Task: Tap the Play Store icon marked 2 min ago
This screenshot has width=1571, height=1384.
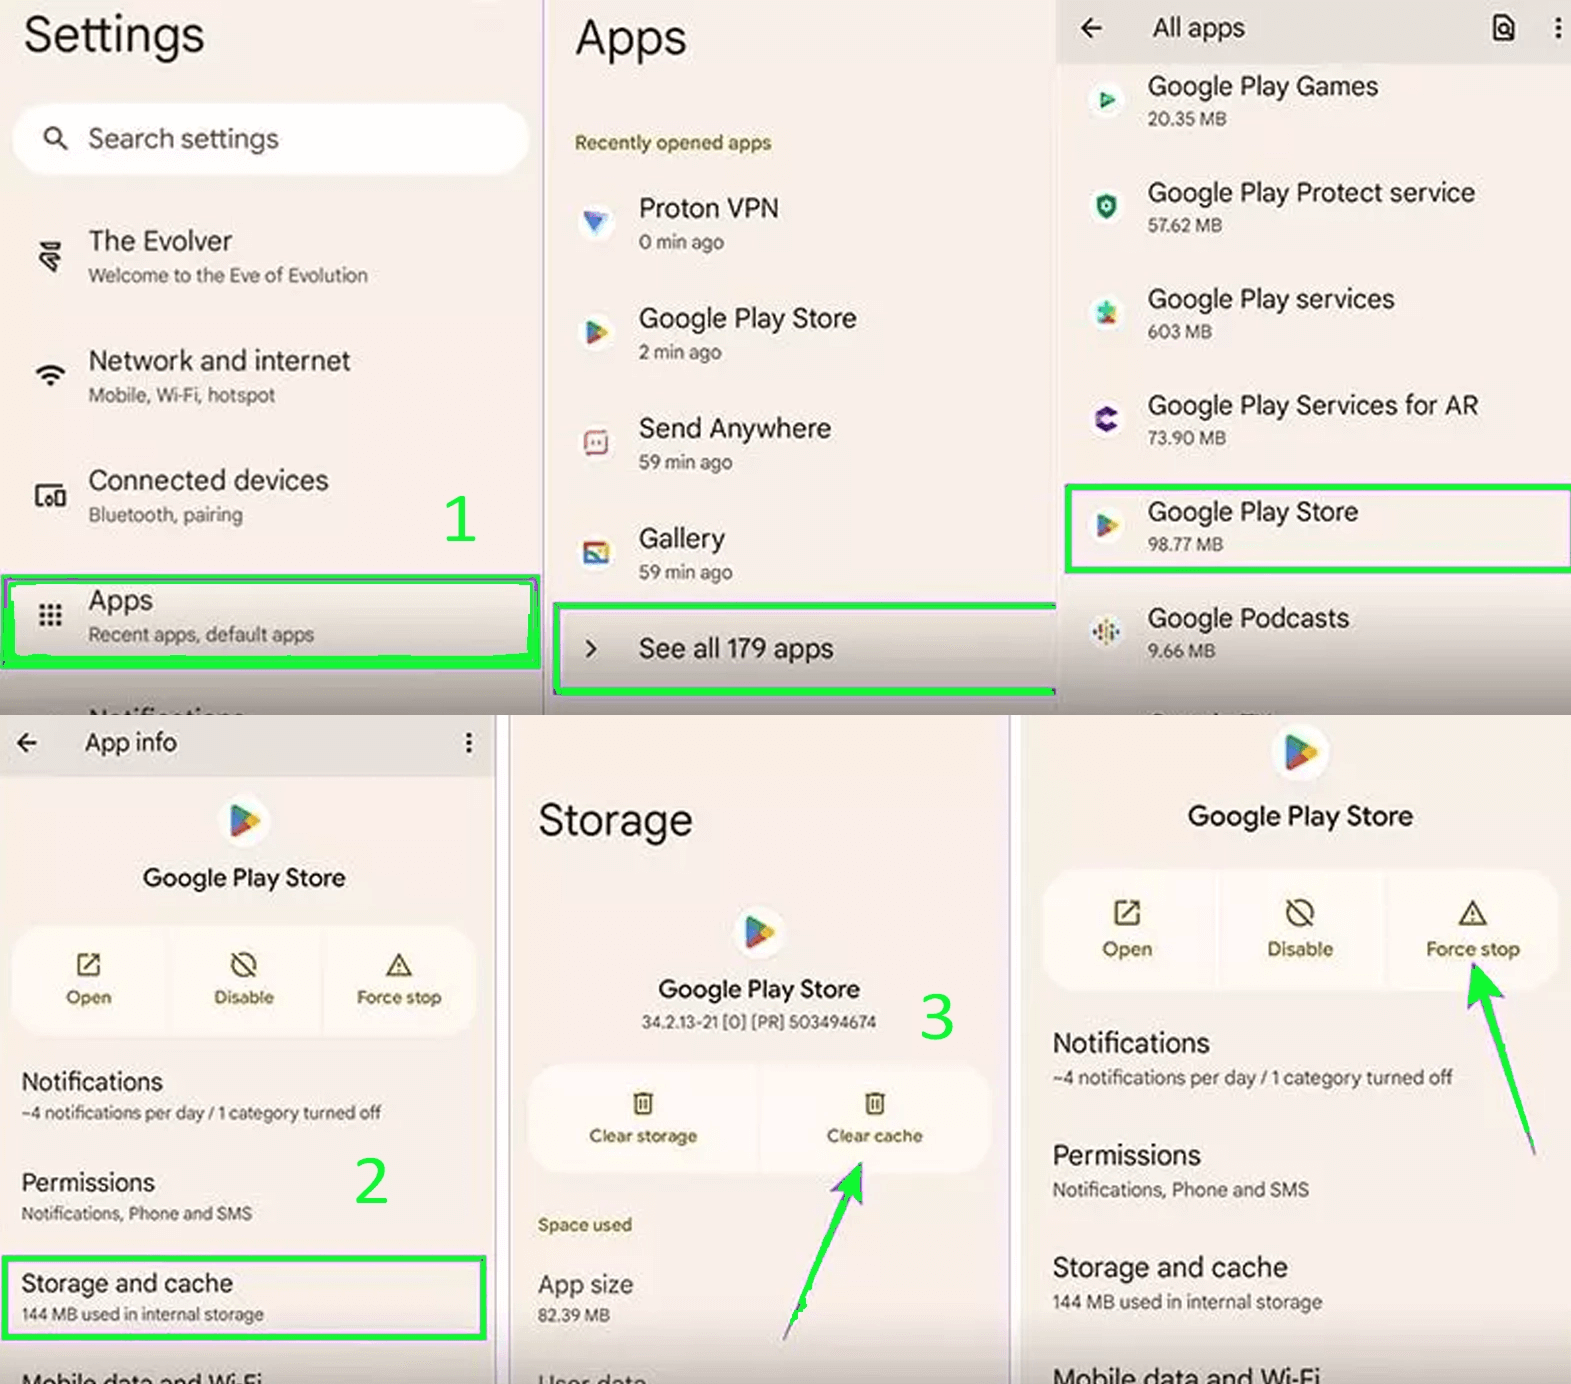Action: pos(597,332)
